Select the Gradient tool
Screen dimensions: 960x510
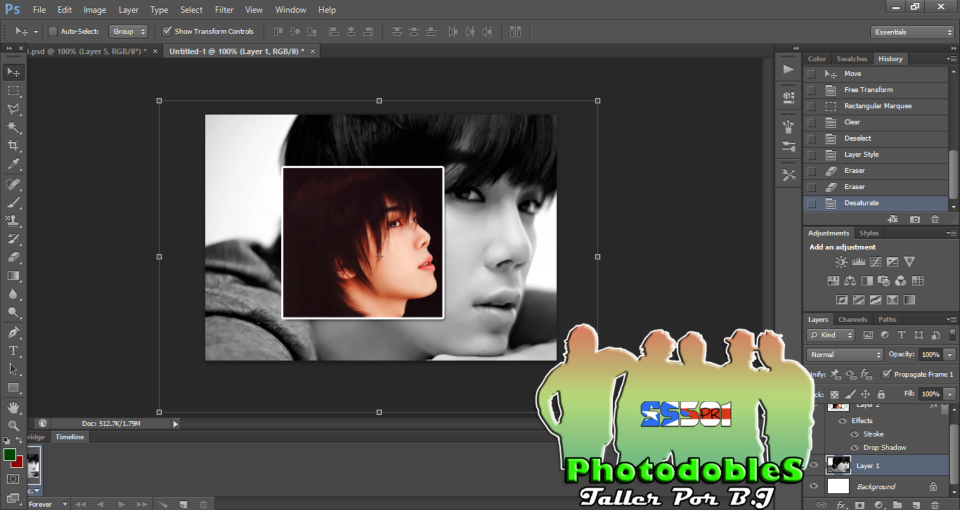pyautogui.click(x=13, y=276)
